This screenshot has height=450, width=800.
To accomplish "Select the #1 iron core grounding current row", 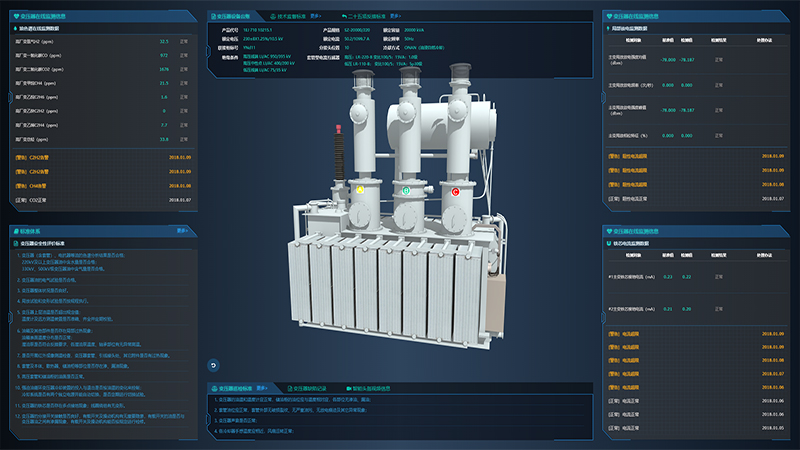I will 696,277.
